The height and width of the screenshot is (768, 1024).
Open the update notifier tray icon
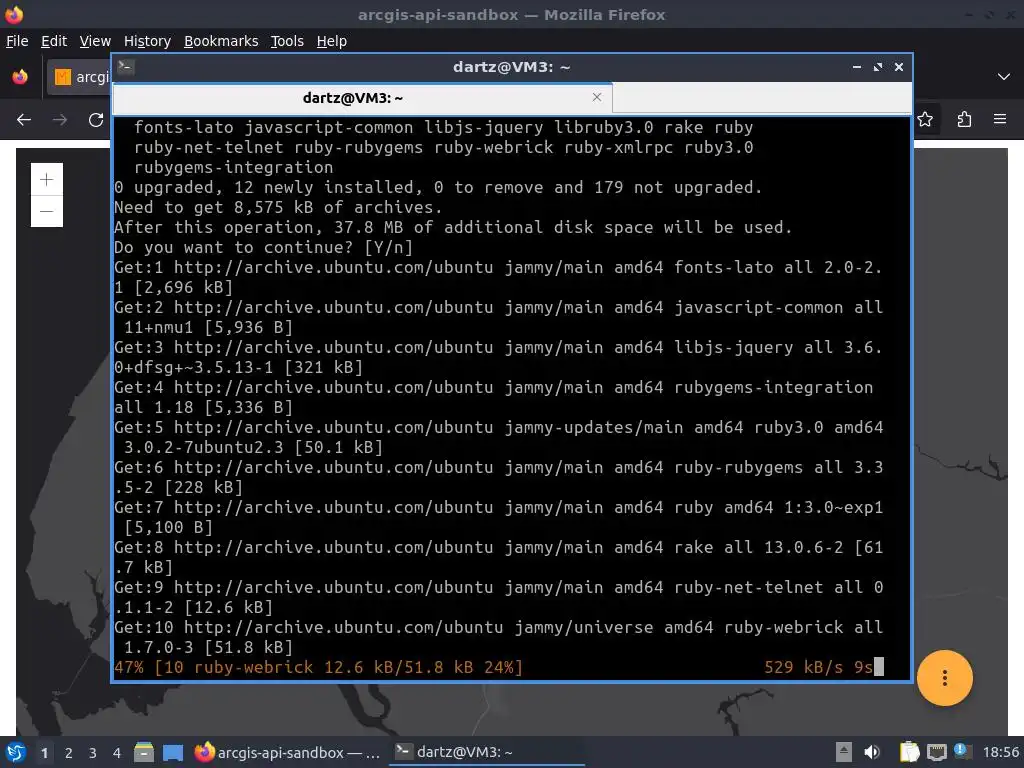click(x=962, y=751)
